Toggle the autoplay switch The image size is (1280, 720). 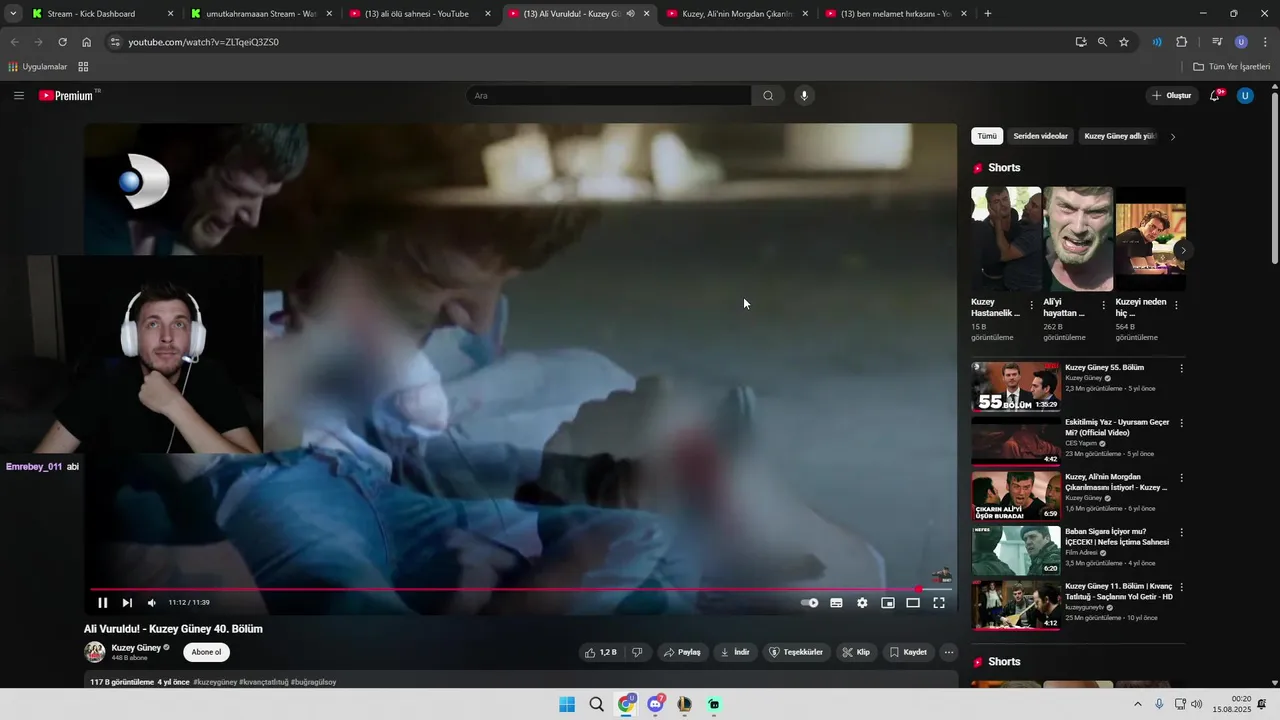coord(810,603)
